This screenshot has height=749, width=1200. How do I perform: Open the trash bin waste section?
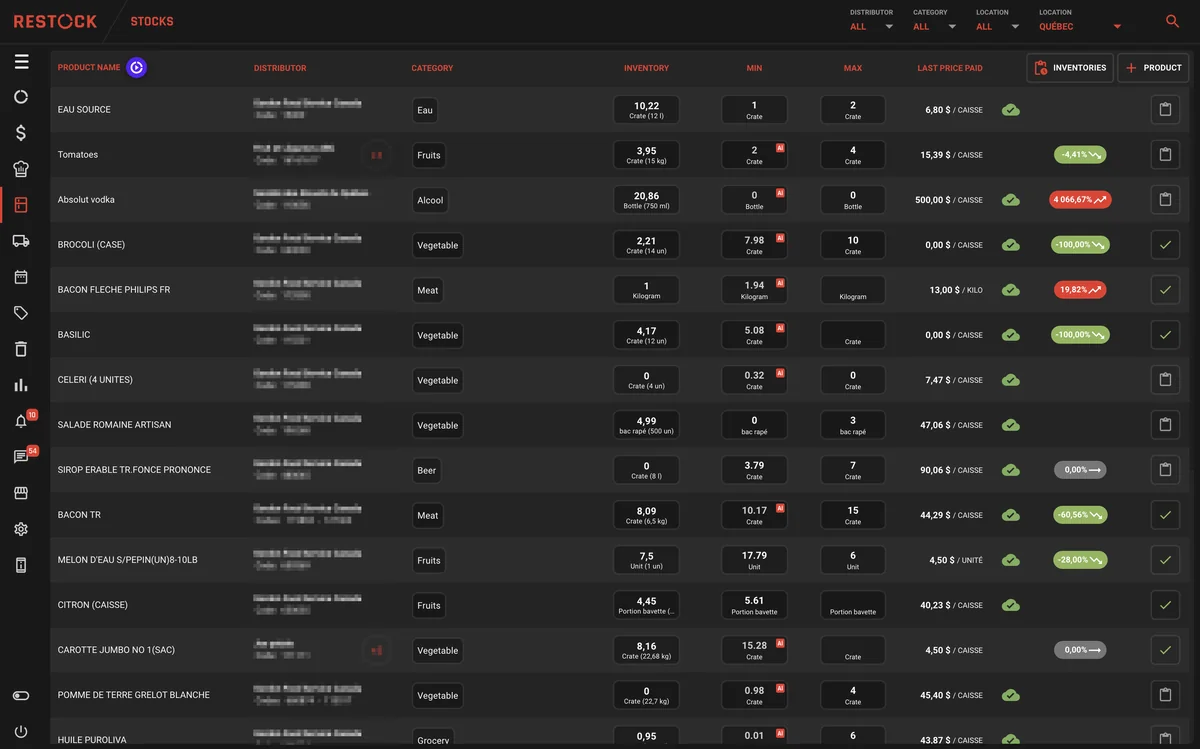[x=21, y=349]
